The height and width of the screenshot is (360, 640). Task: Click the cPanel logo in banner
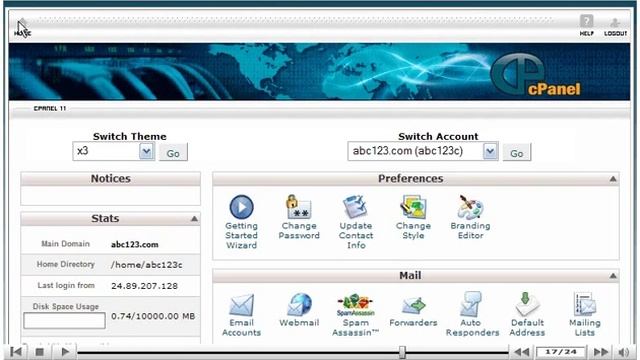535,75
